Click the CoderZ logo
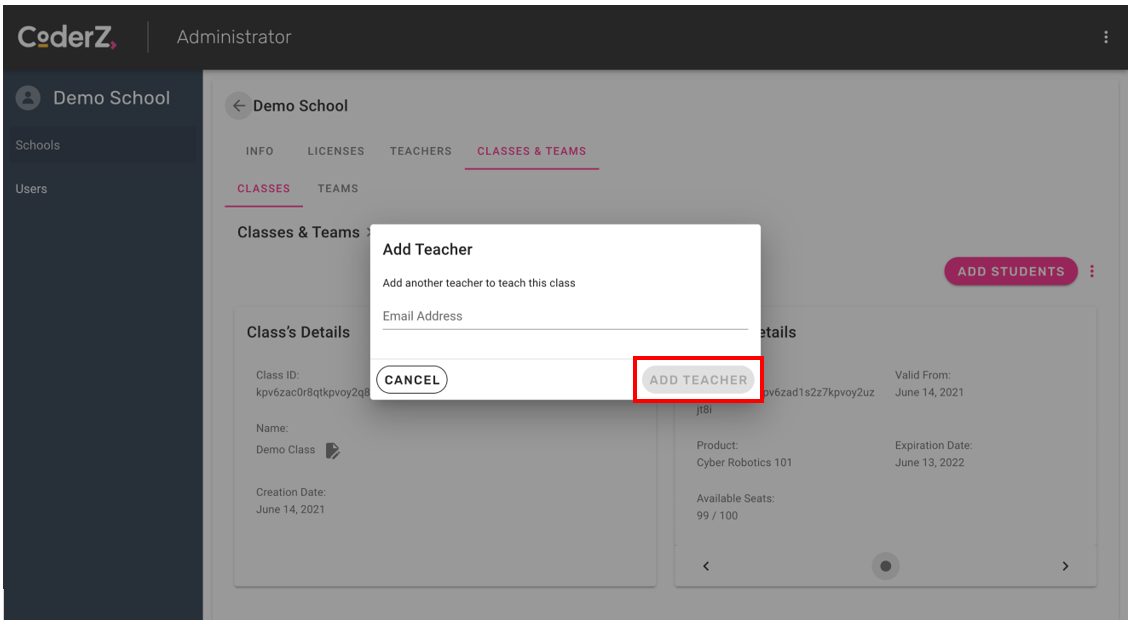Image resolution: width=1136 pixels, height=626 pixels. click(x=67, y=37)
